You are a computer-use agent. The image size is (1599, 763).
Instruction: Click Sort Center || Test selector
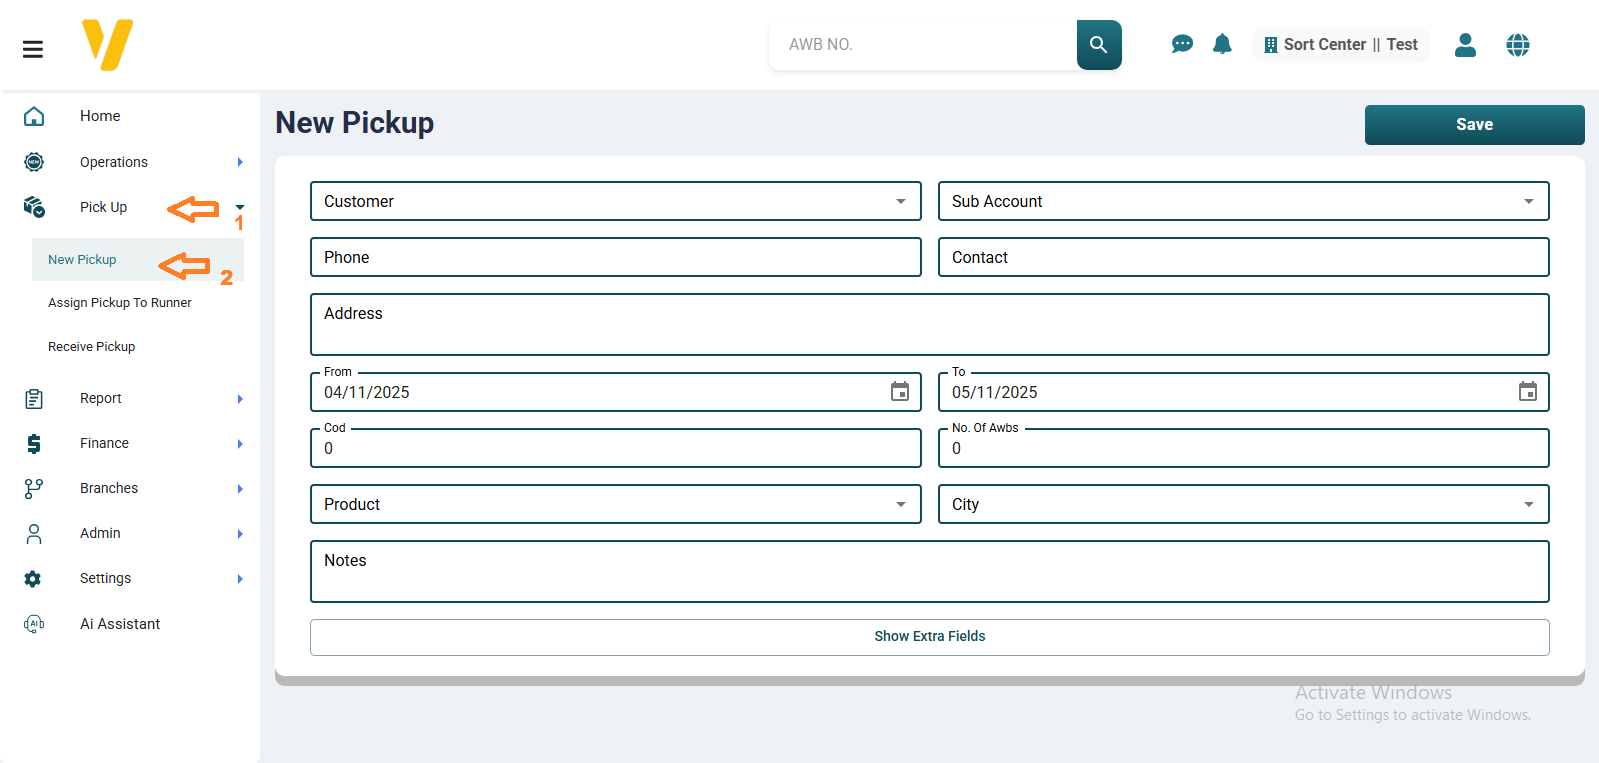click(x=1341, y=45)
